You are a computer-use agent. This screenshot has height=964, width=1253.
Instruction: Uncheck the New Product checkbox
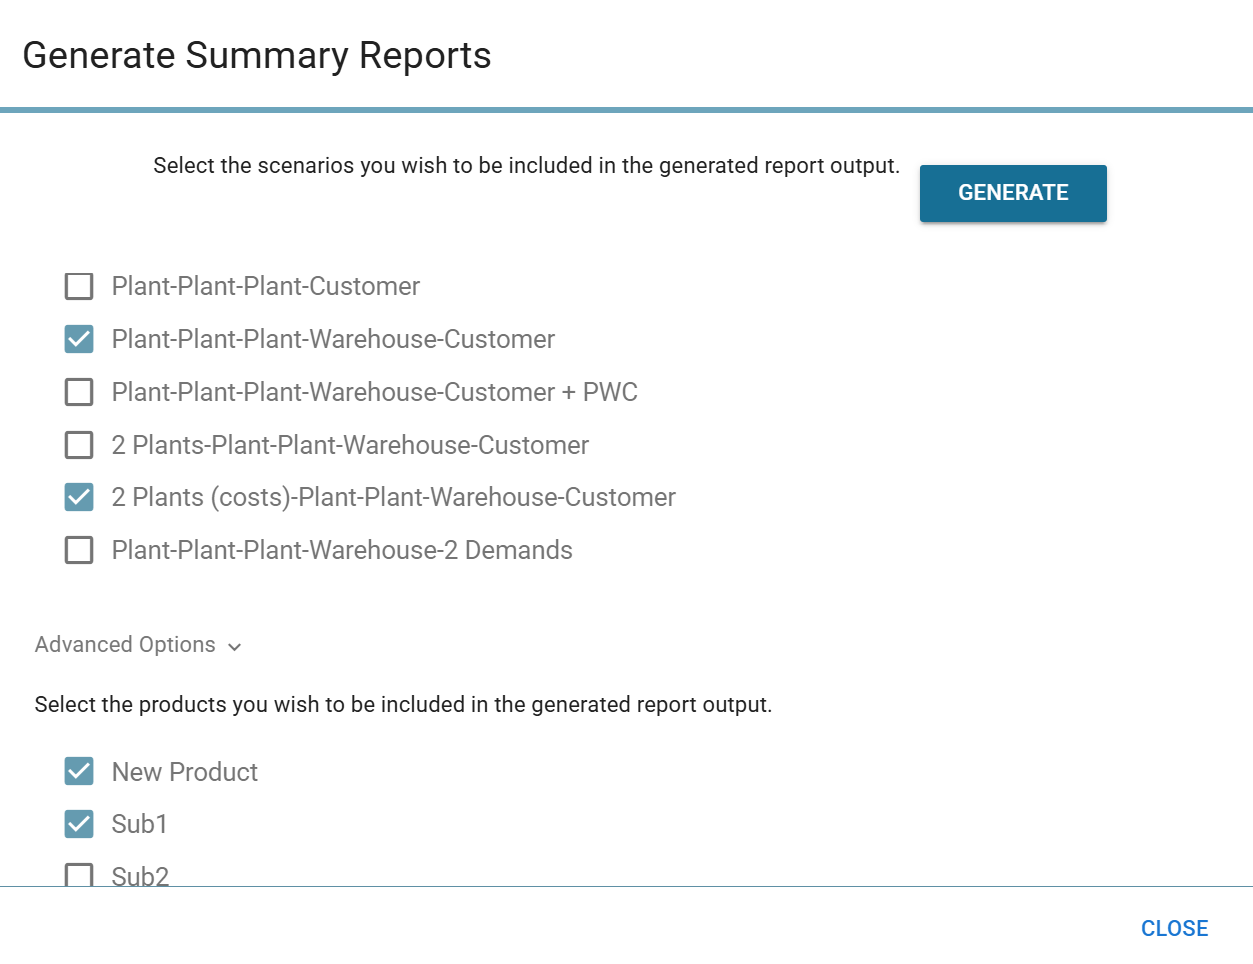pyautogui.click(x=79, y=771)
